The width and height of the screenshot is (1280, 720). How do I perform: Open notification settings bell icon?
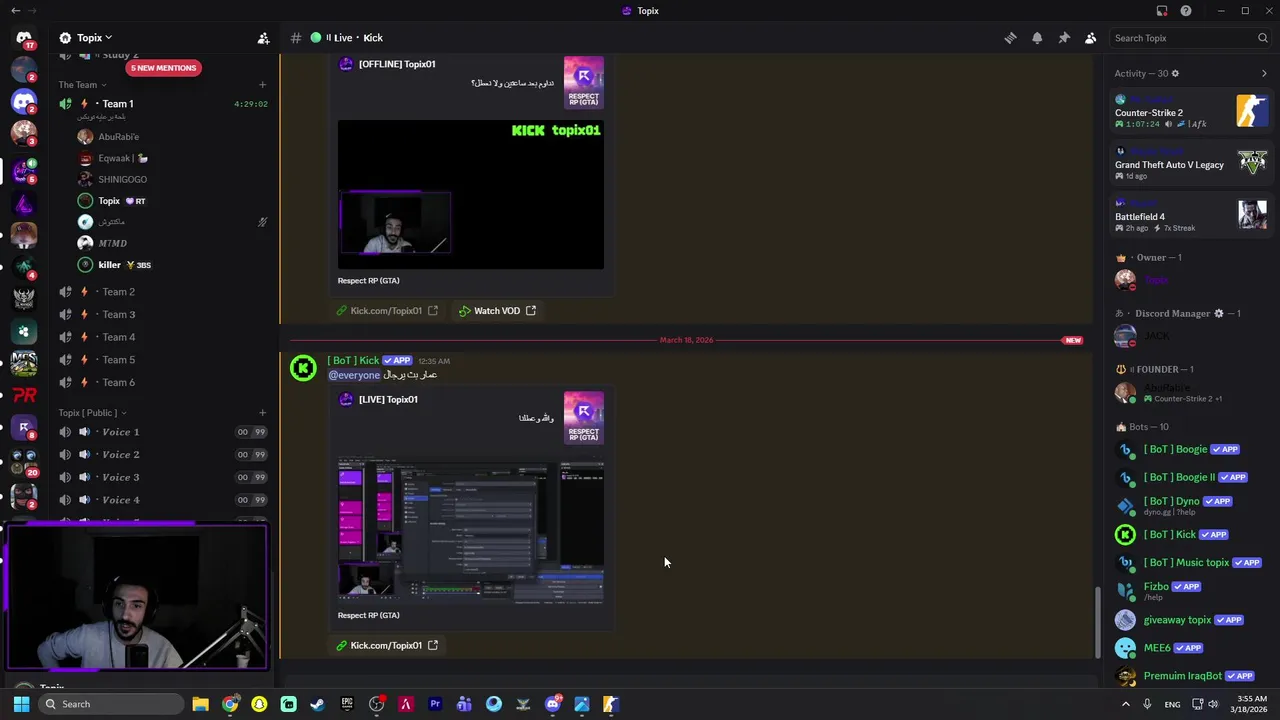point(1037,38)
